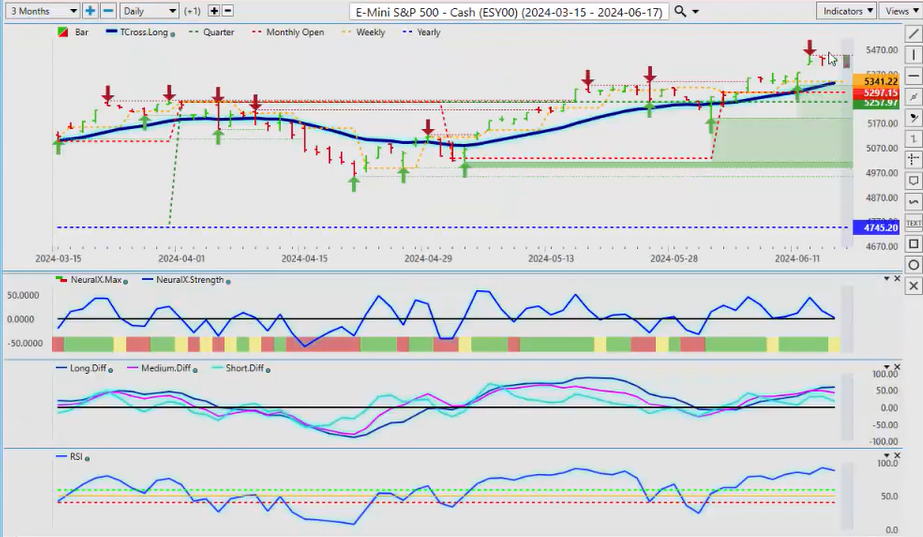Click the magnifier symbol search icon
Image resolution: width=923 pixels, height=537 pixels.
click(680, 11)
